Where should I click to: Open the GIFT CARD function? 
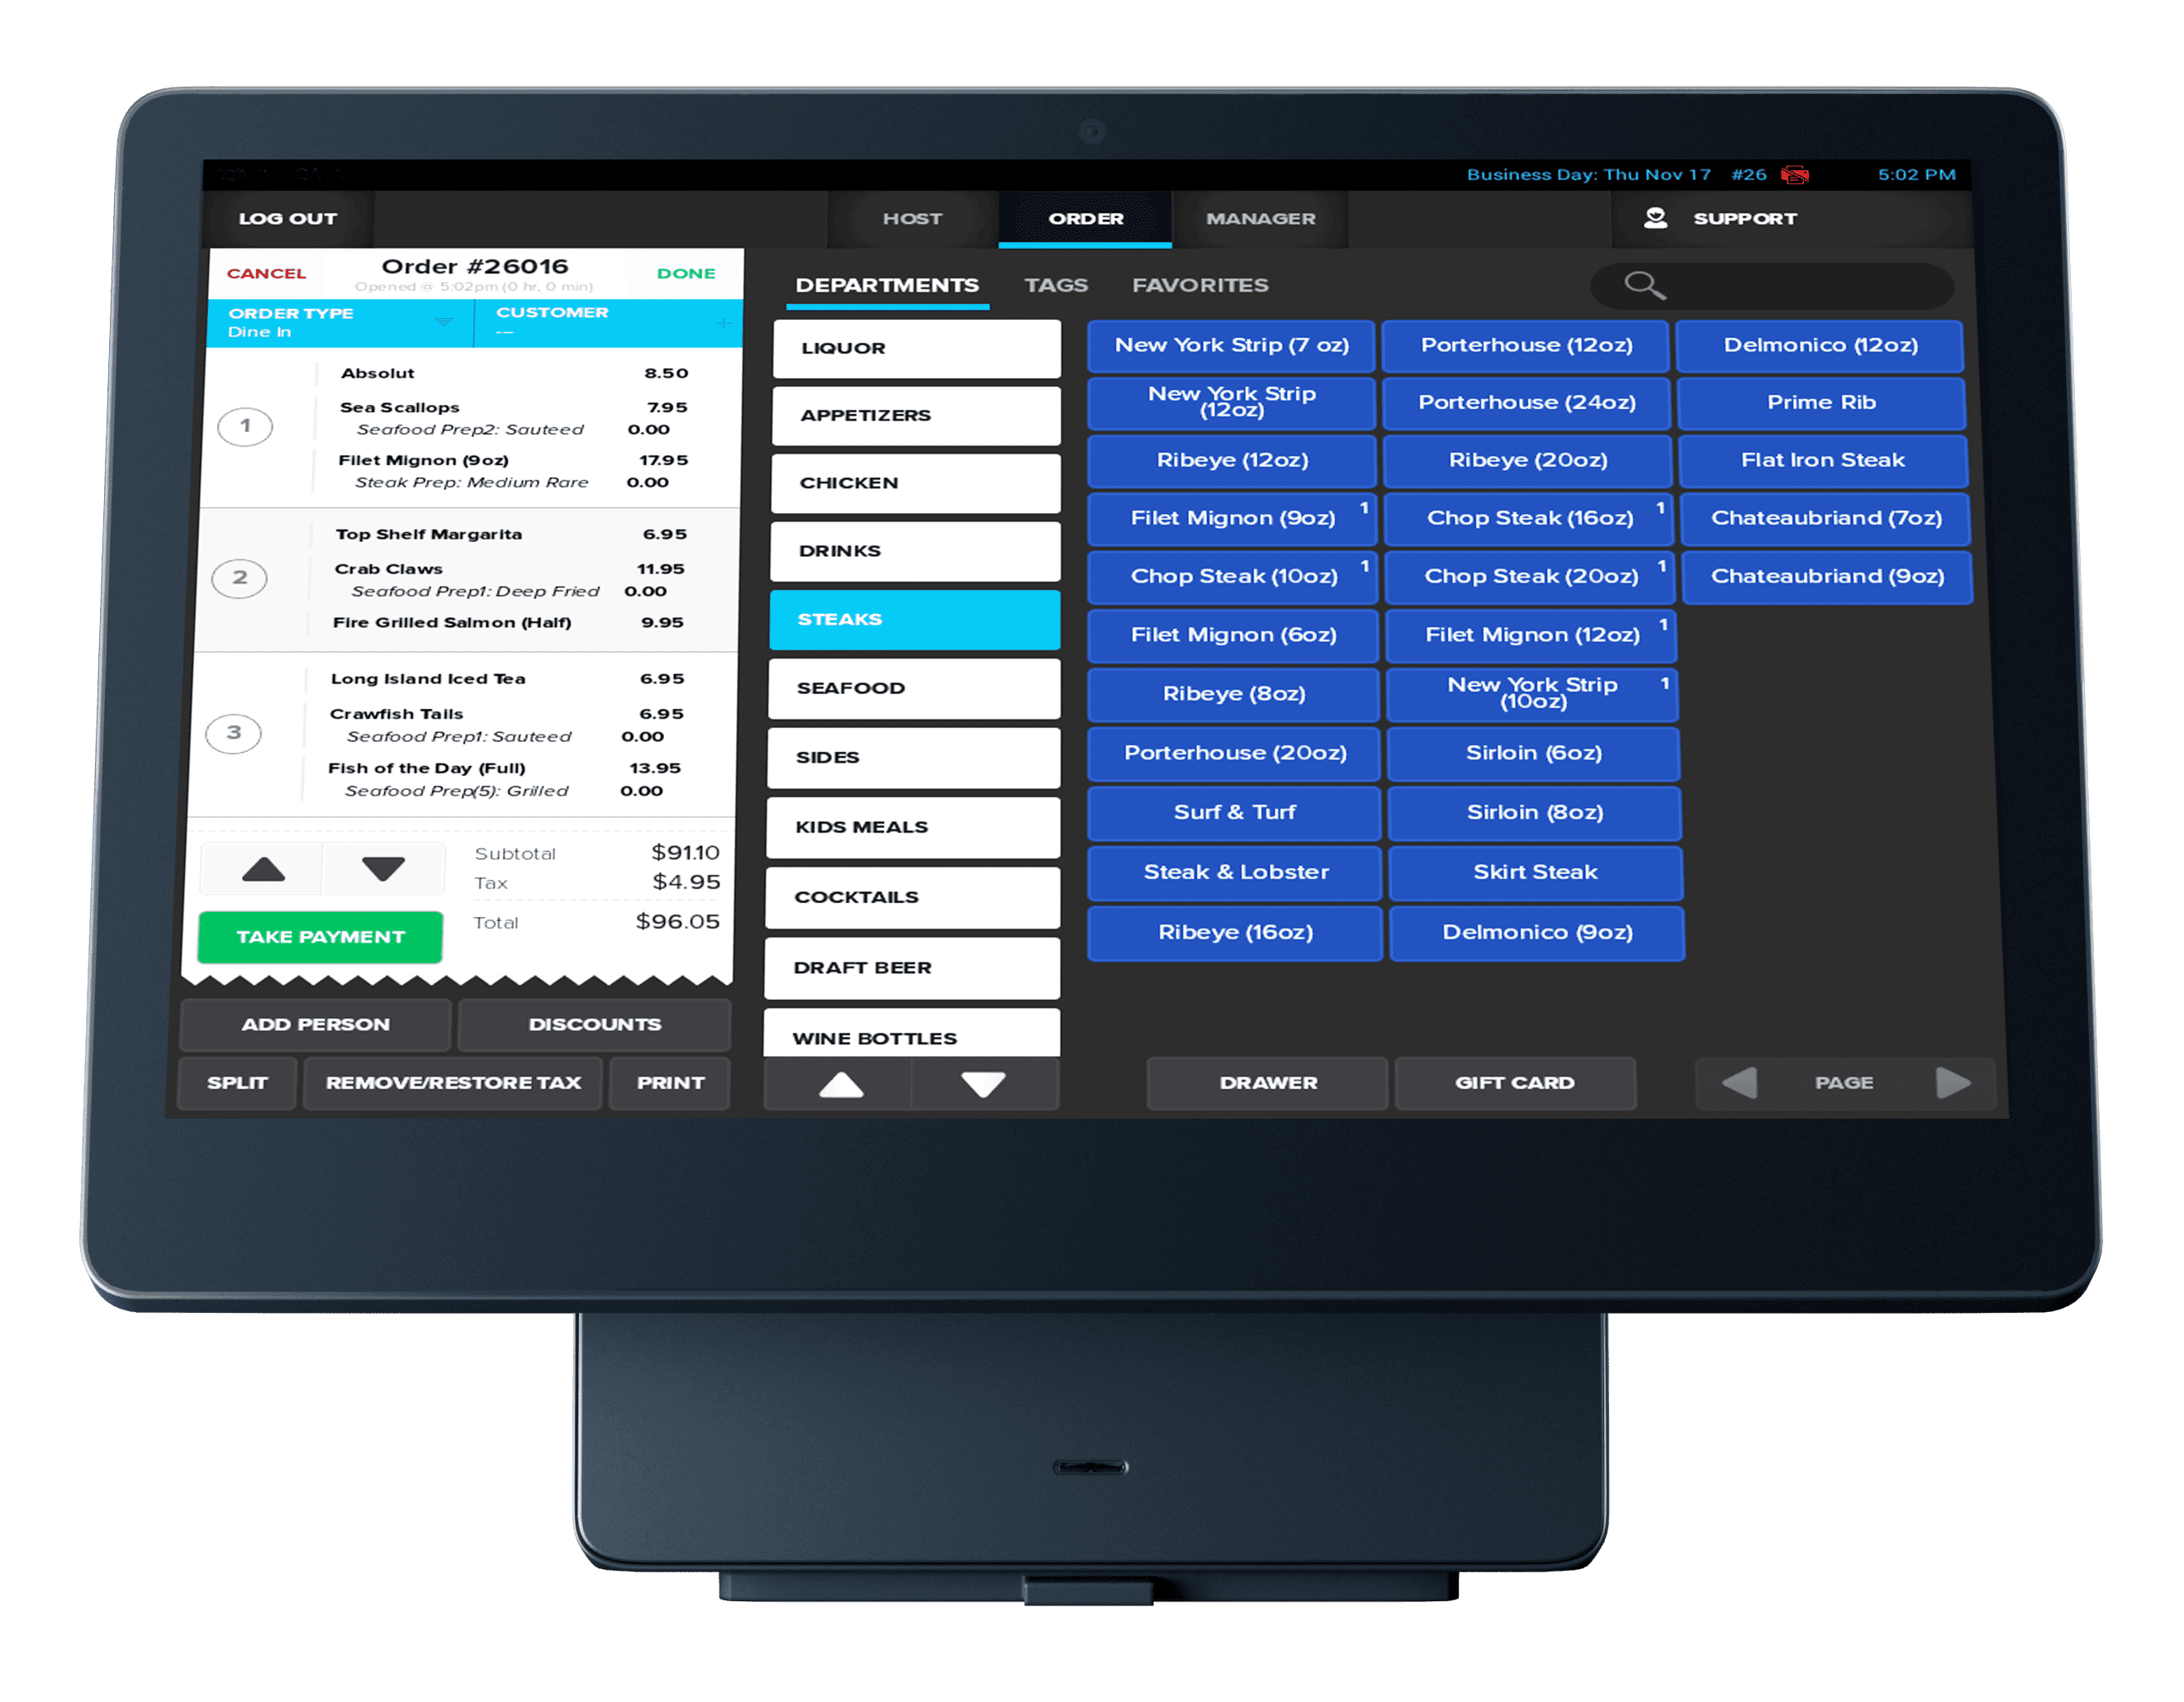1516,1083
